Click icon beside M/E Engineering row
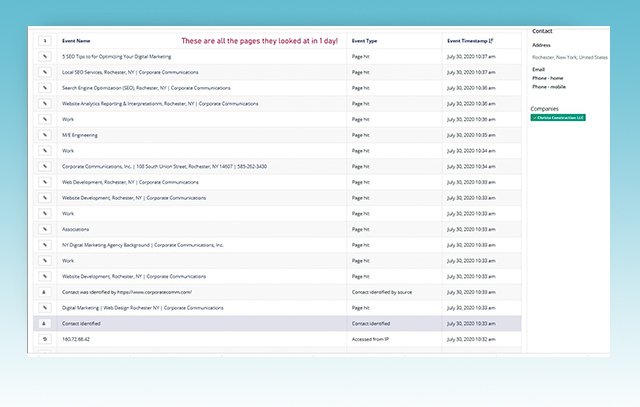Viewport: 640px width, 407px height. coord(45,135)
